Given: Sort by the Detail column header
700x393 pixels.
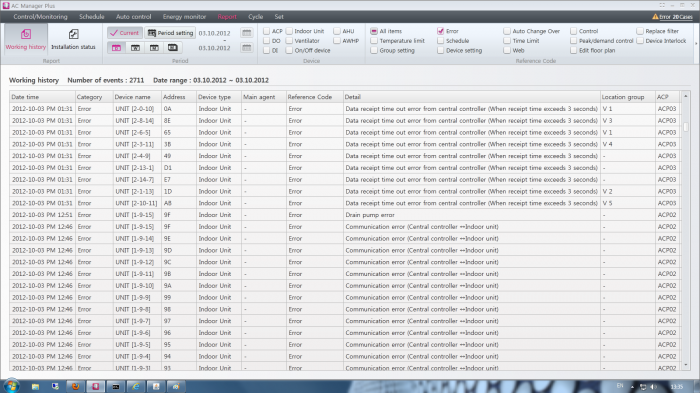Looking at the screenshot, I should pyautogui.click(x=471, y=97).
